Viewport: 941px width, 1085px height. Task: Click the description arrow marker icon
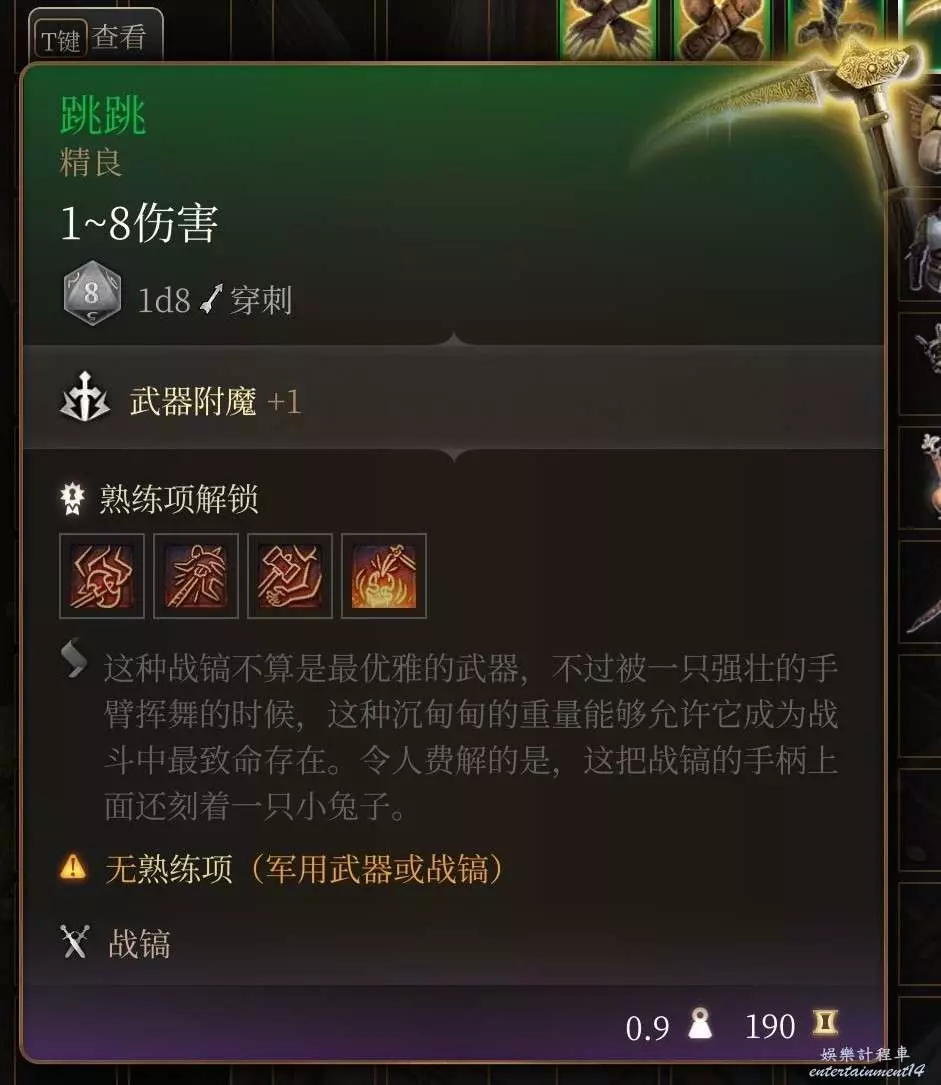75,658
